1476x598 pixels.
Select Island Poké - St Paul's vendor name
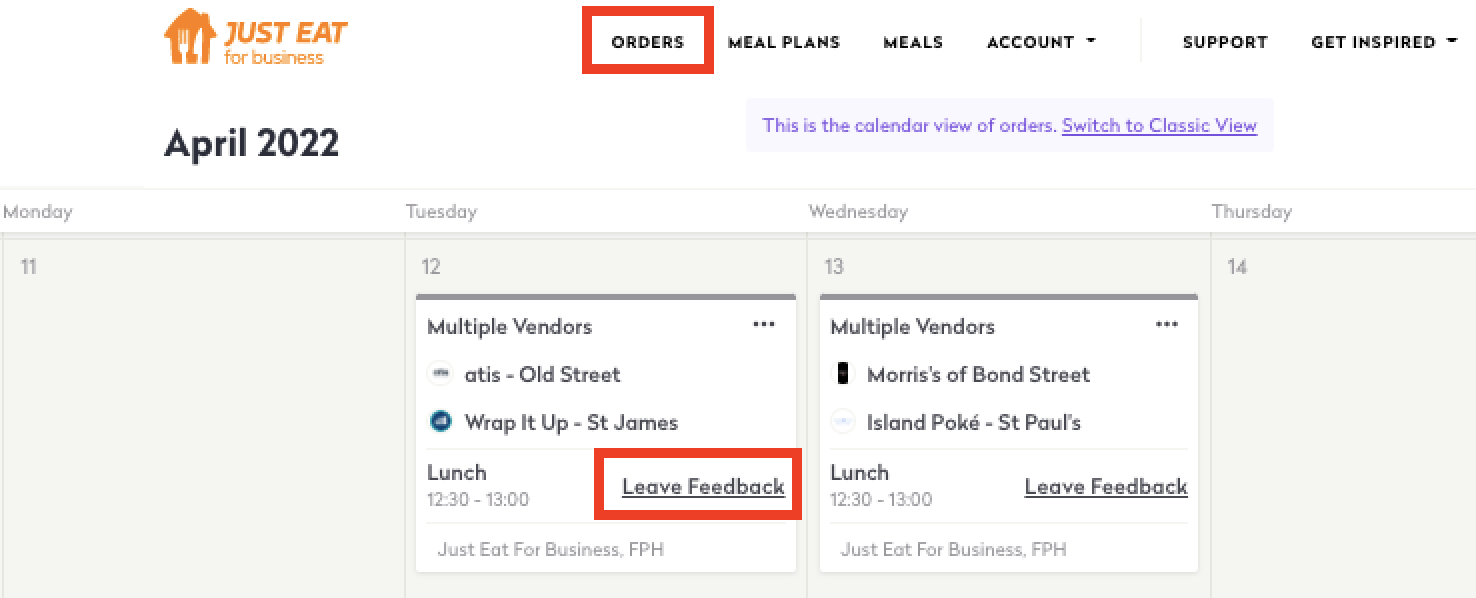(x=974, y=423)
